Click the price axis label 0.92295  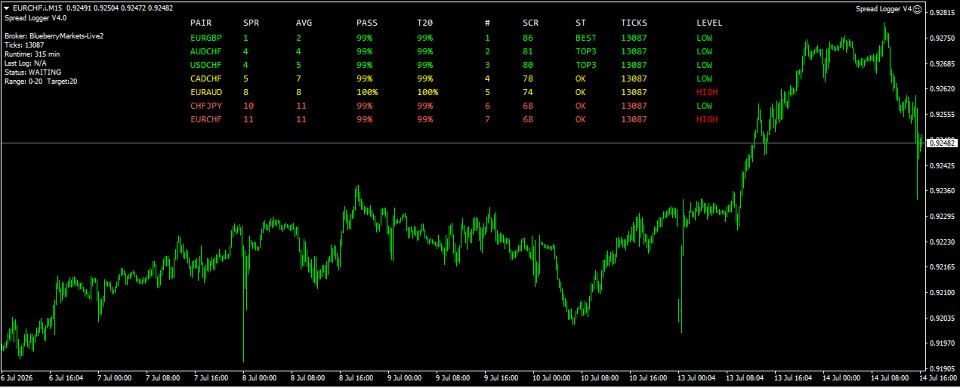943,216
